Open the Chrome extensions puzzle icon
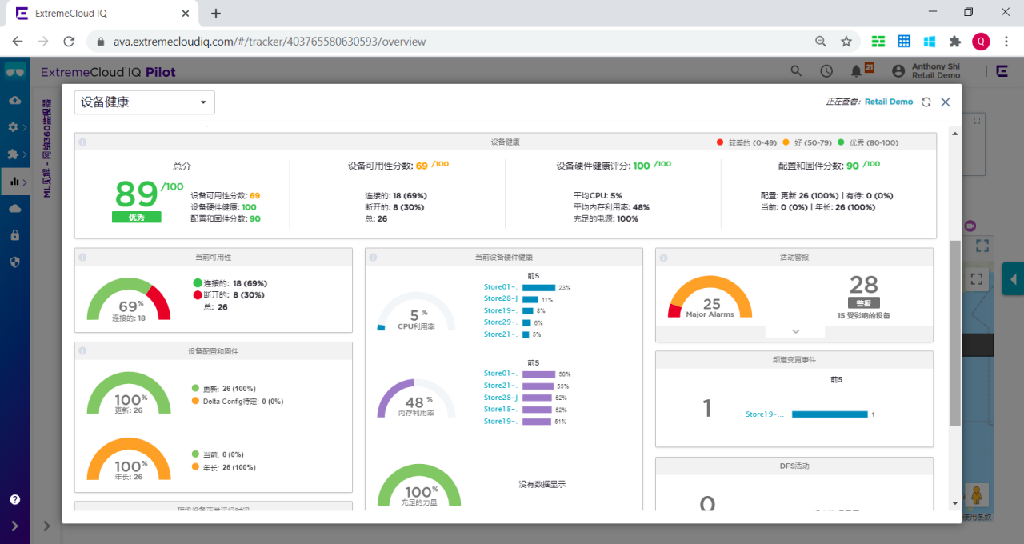Screen dimensions: 1024x544 point(955,41)
